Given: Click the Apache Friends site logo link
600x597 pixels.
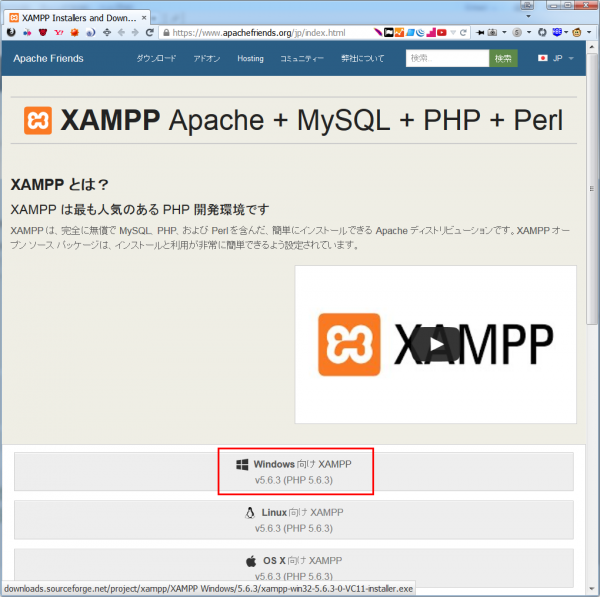Looking at the screenshot, I should click(48, 58).
